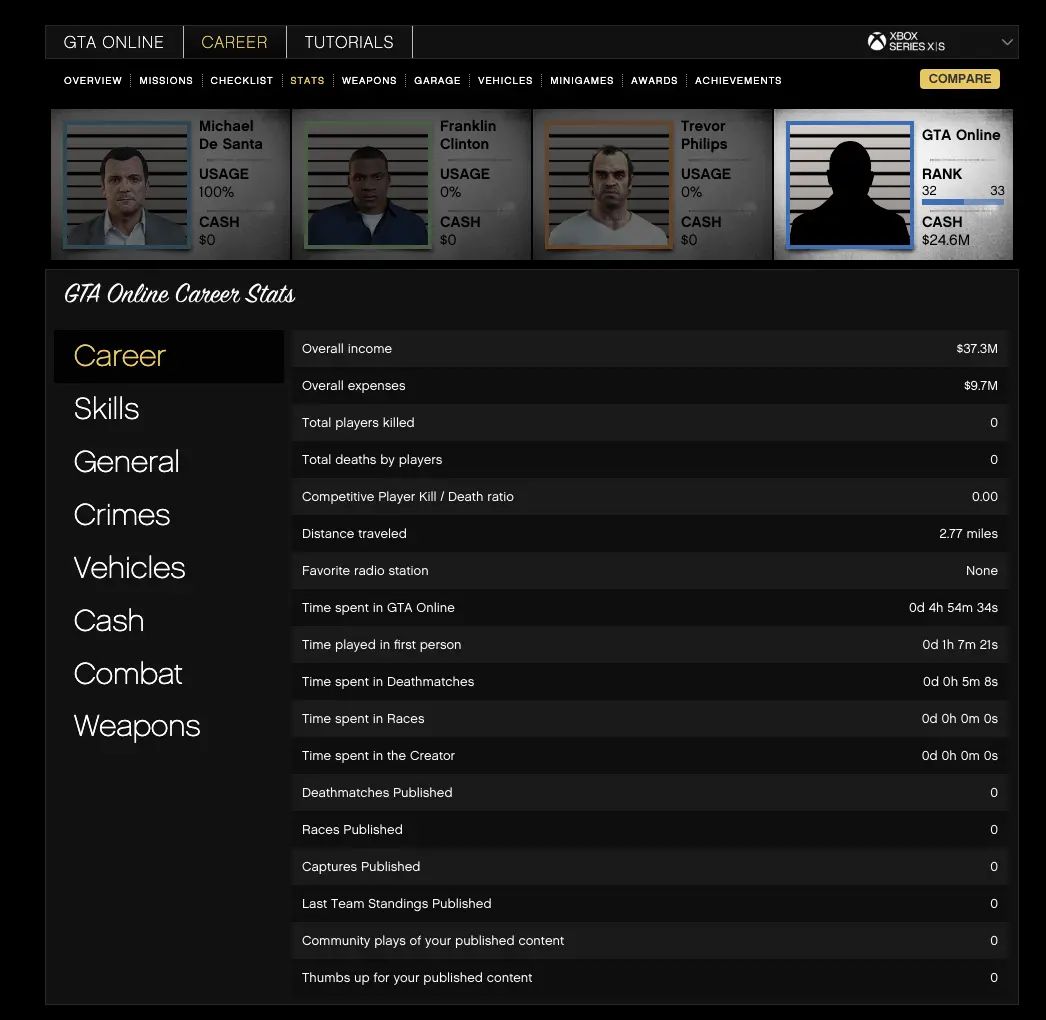
Task: Click the 0d 1h 7m 21s value
Action: (960, 644)
